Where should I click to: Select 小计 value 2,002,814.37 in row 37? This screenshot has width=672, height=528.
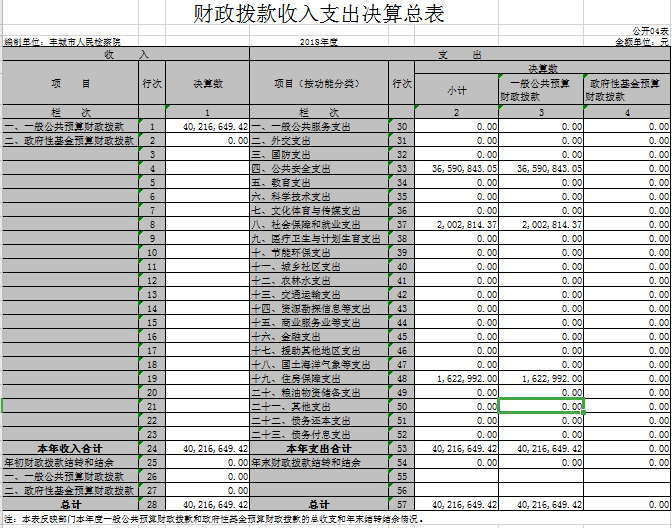point(456,225)
